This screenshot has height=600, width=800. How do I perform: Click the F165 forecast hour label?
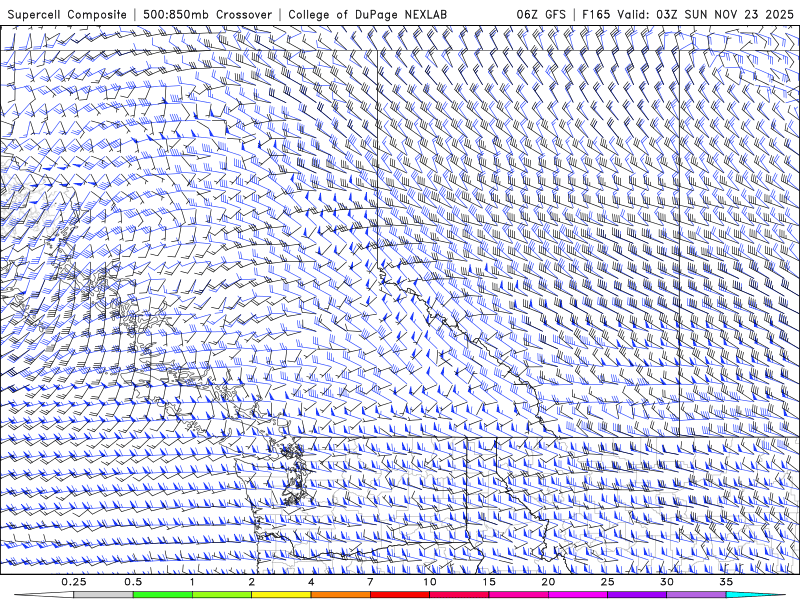pos(596,14)
